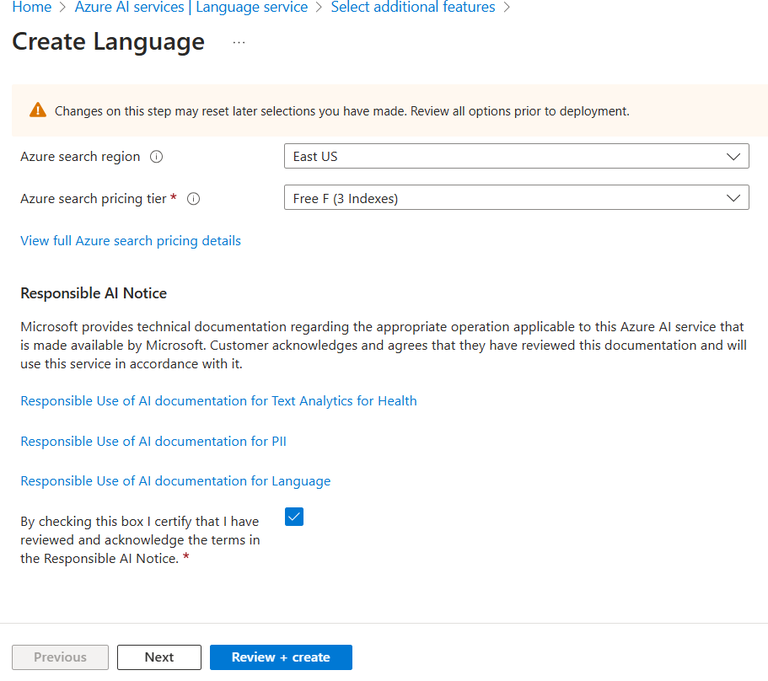The height and width of the screenshot is (681, 768).
Task: Open Responsible Use of AI documentation for PII
Action: click(x=153, y=441)
